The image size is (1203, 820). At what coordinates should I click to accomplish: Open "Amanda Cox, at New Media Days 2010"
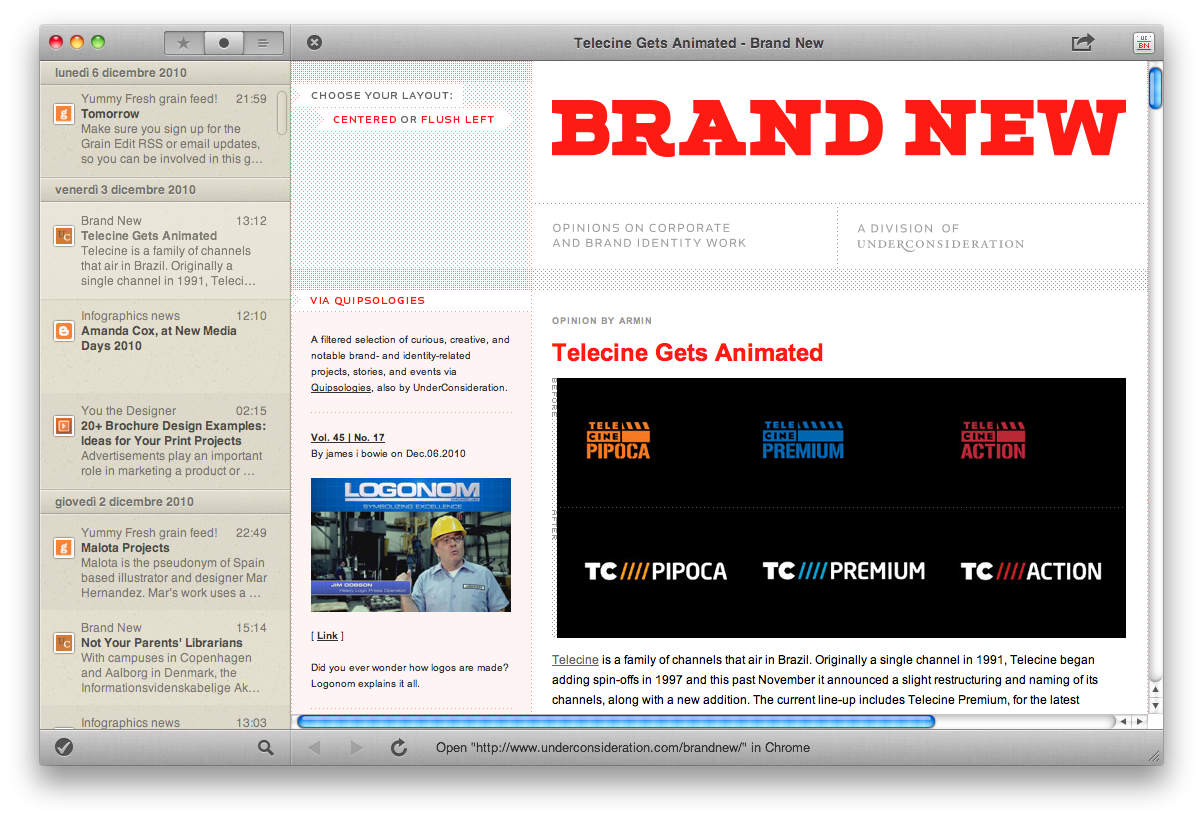point(165,346)
